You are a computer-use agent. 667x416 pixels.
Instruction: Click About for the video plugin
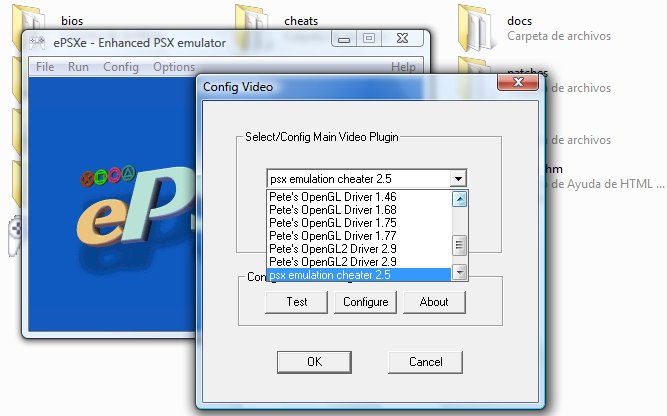pos(434,301)
